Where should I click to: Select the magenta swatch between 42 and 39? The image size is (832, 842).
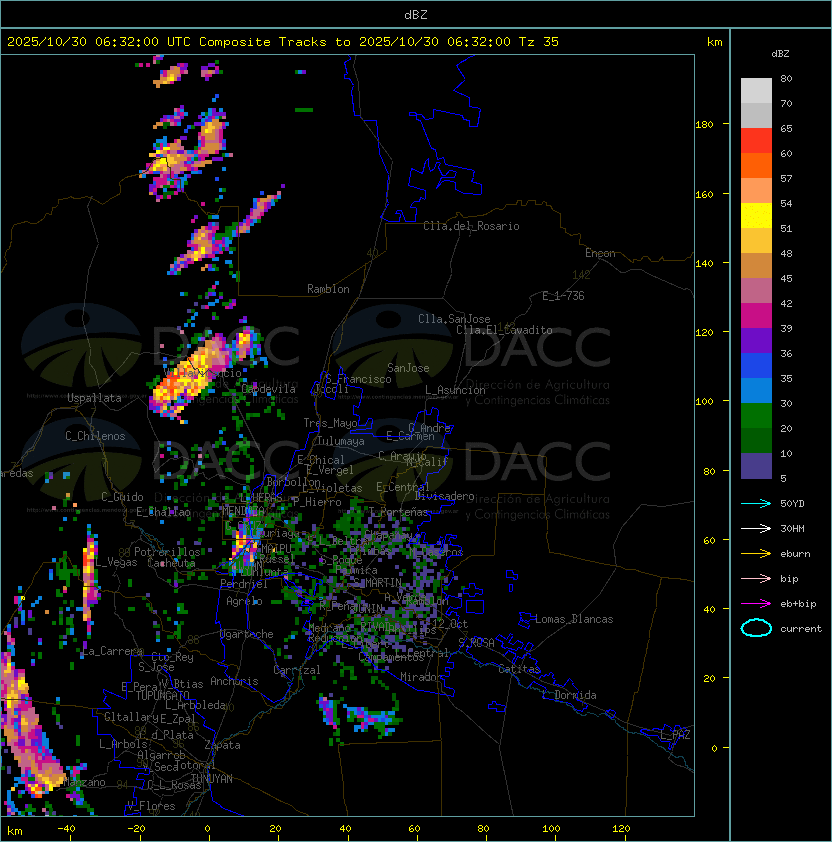756,316
